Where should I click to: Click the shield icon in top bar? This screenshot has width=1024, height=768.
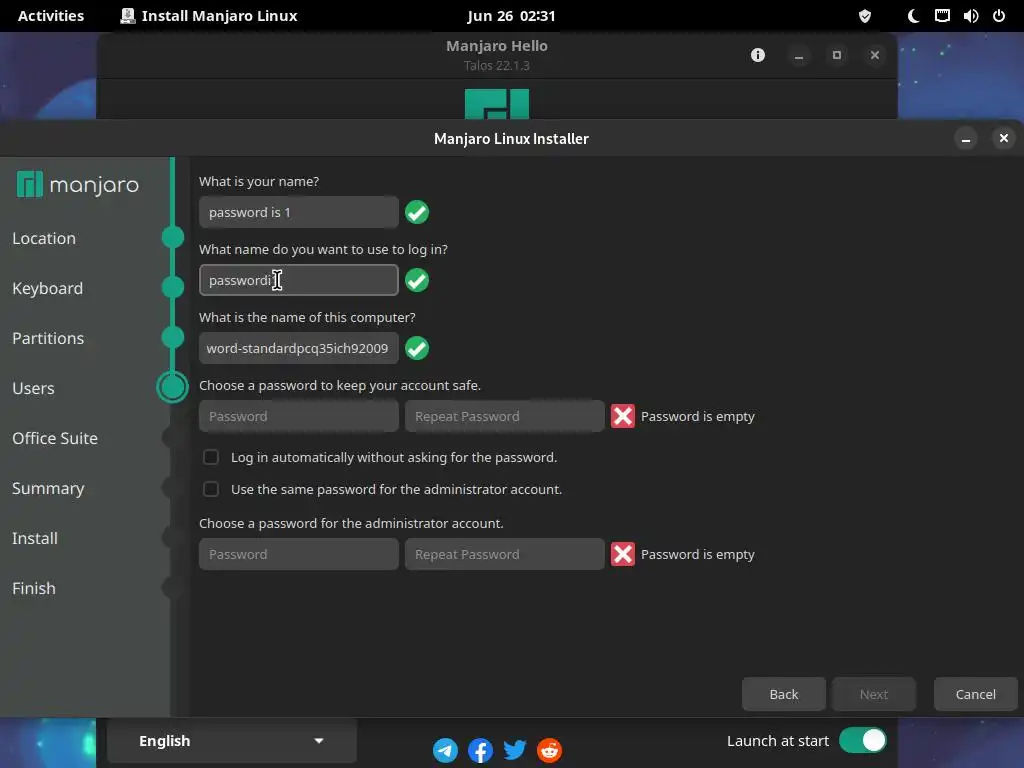tap(865, 16)
